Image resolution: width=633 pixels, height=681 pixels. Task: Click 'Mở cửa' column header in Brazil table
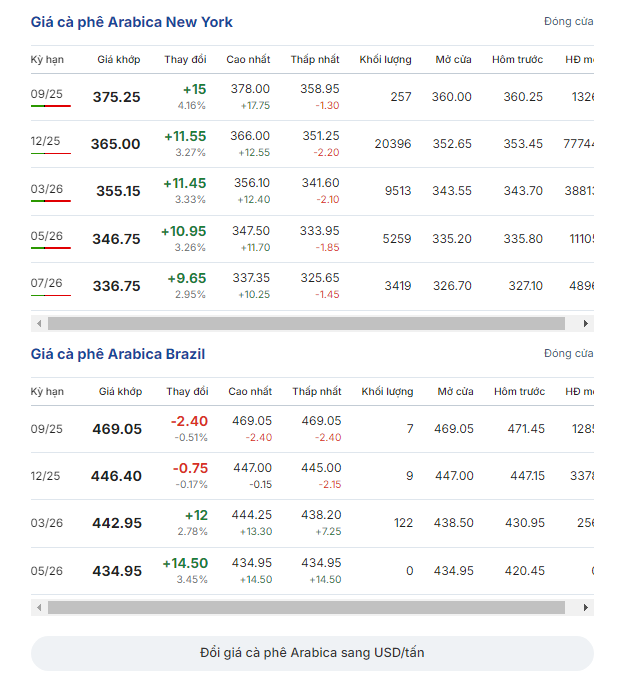pos(455,391)
